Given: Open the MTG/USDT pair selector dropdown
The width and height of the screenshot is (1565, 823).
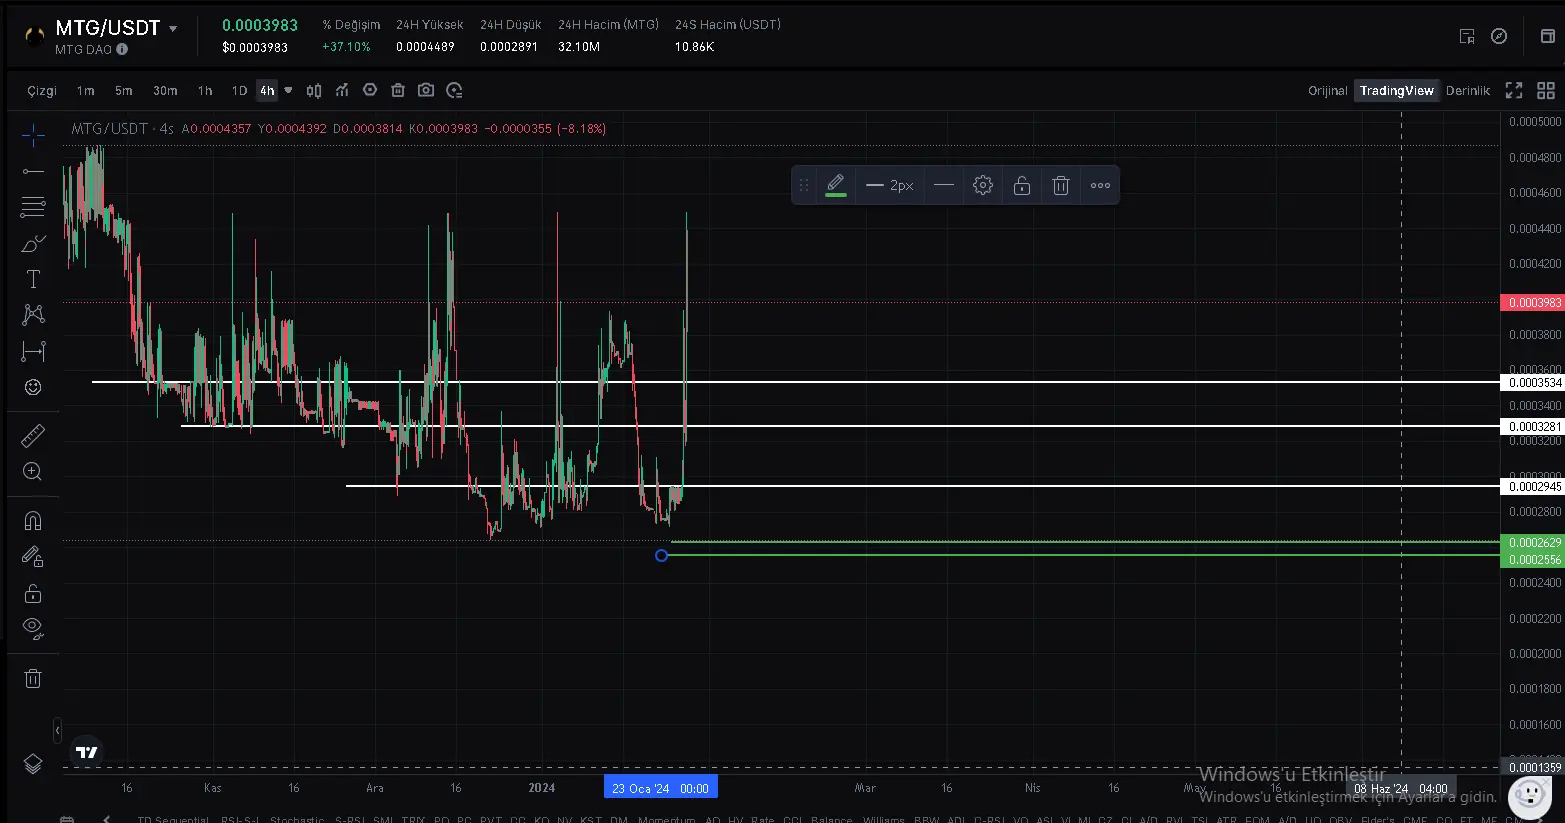Looking at the screenshot, I should pos(173,29).
